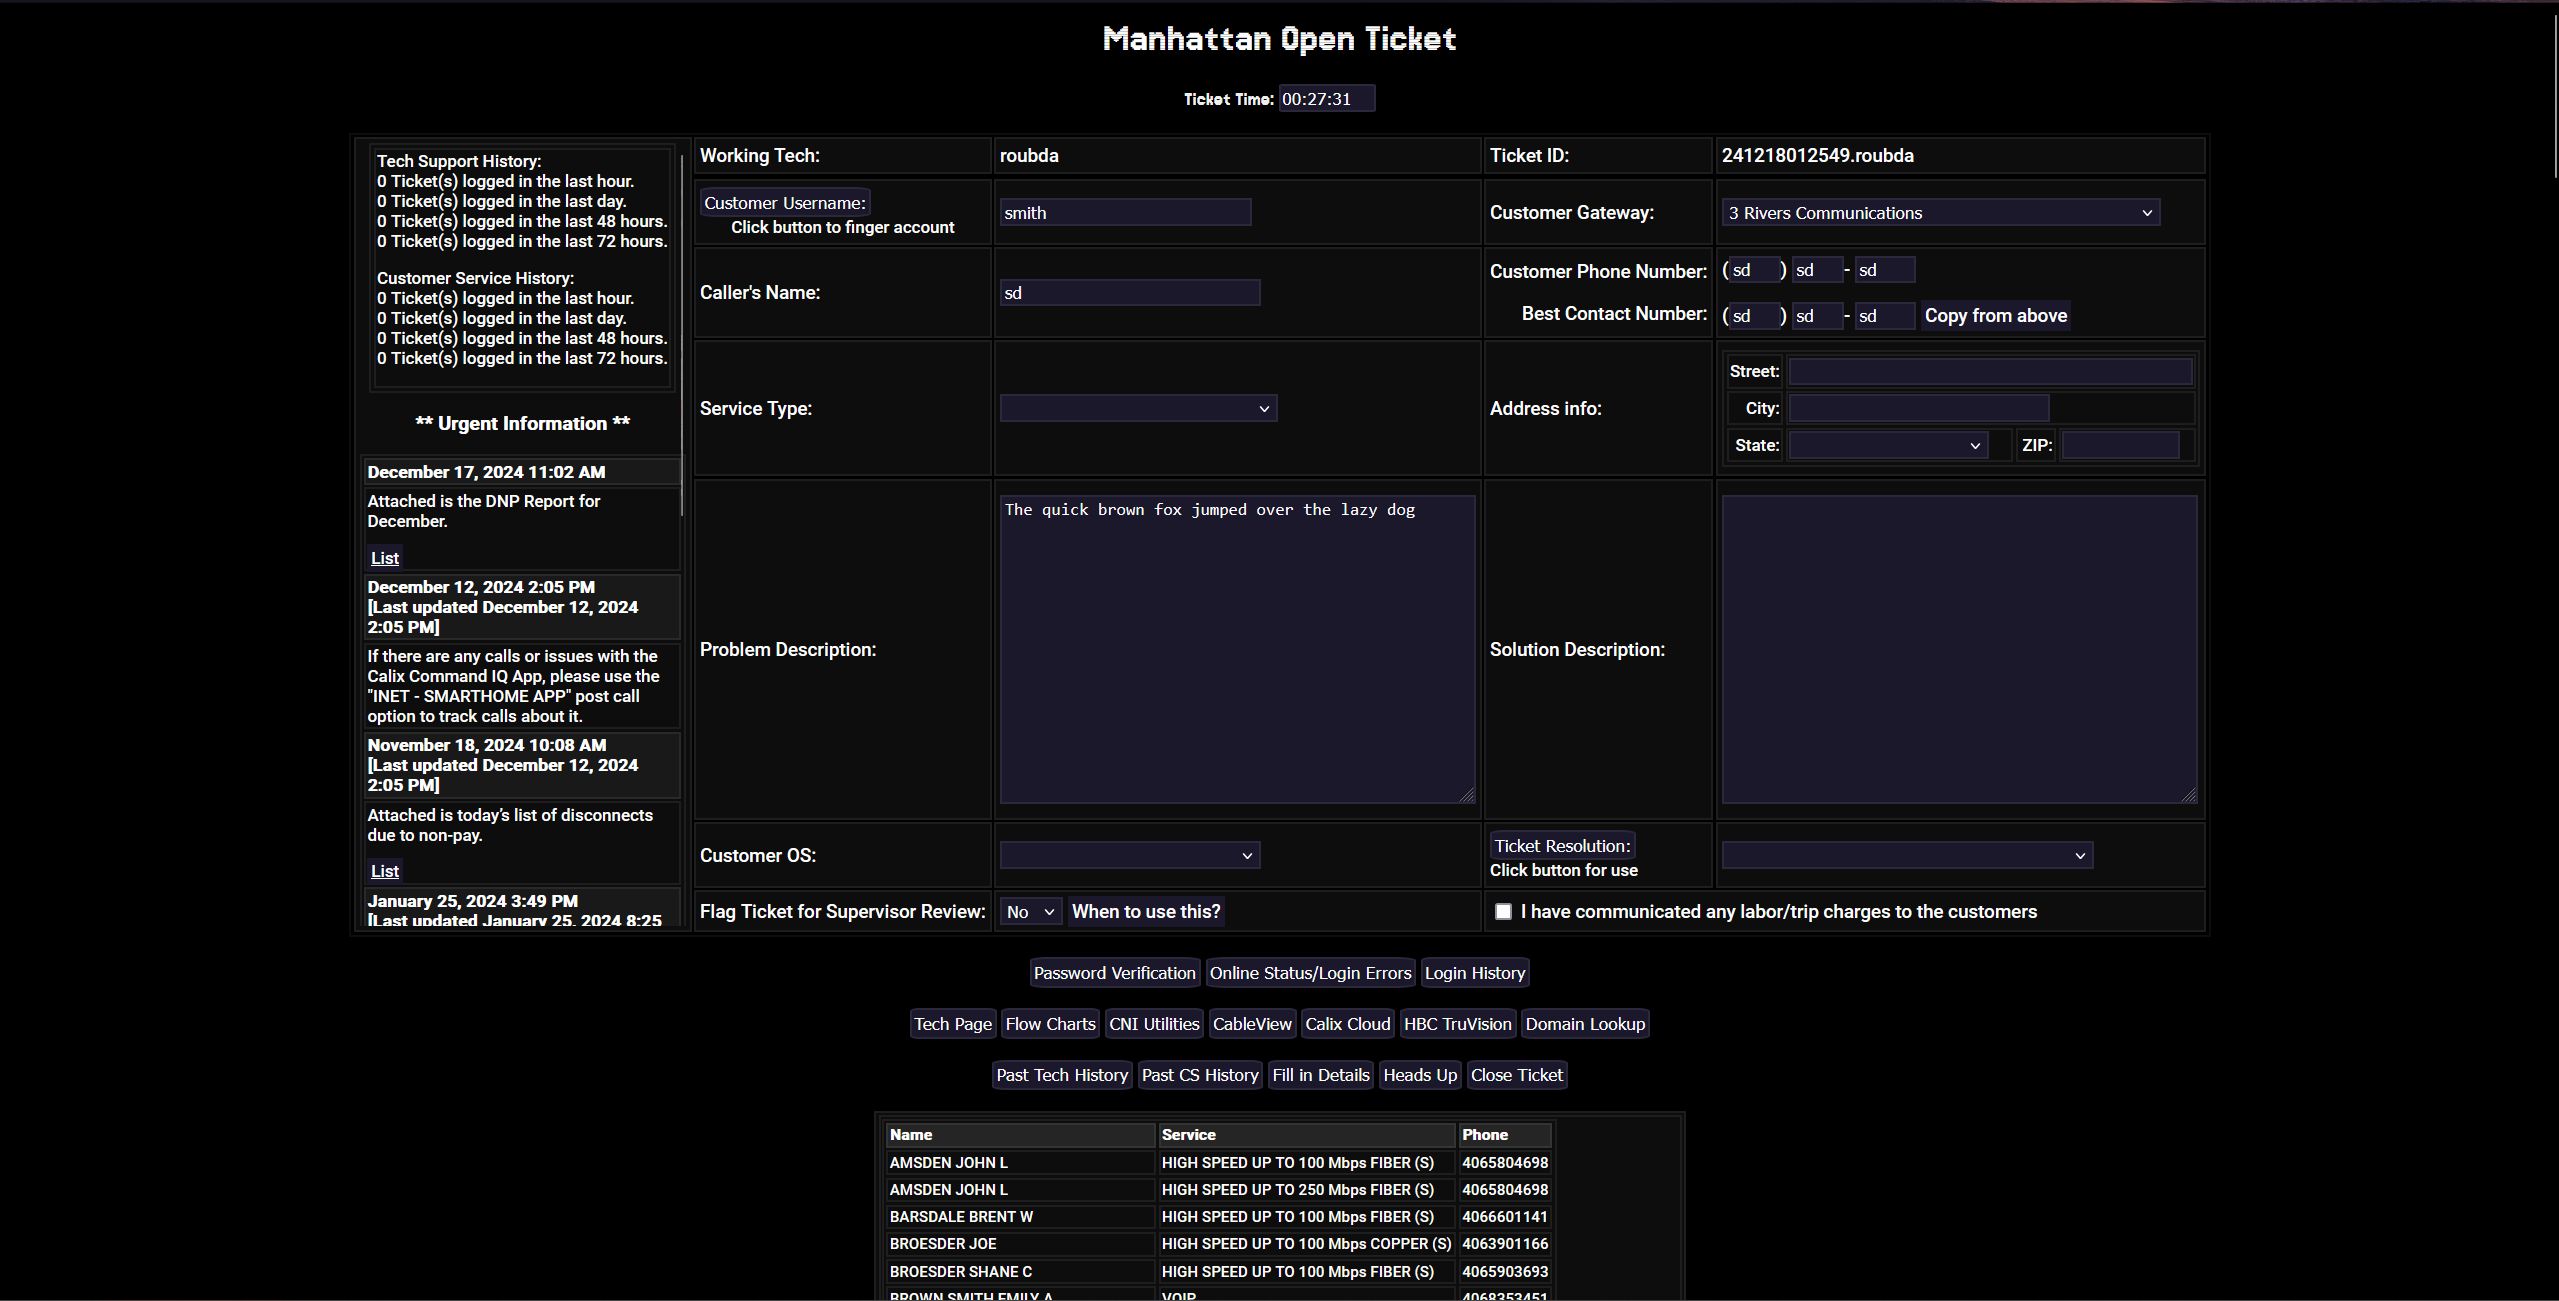
Task: View Past CS History
Action: pyautogui.click(x=1200, y=1075)
